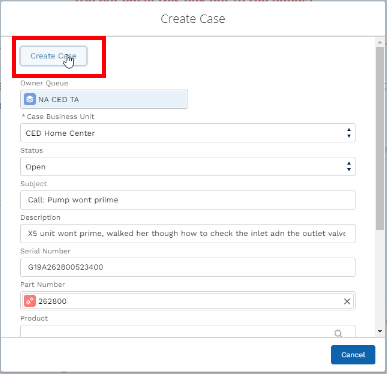387x374 pixels.
Task: Click the NA CED TA queue icon
Action: coord(30,99)
